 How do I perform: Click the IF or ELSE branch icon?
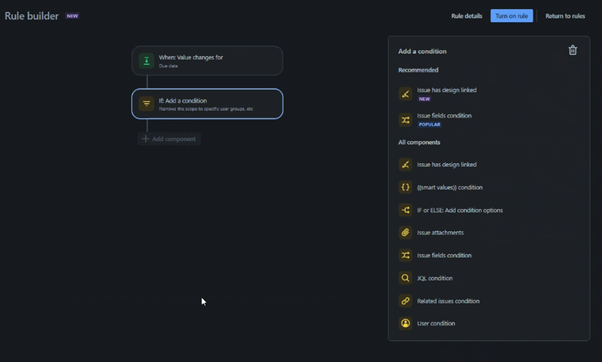tap(405, 210)
